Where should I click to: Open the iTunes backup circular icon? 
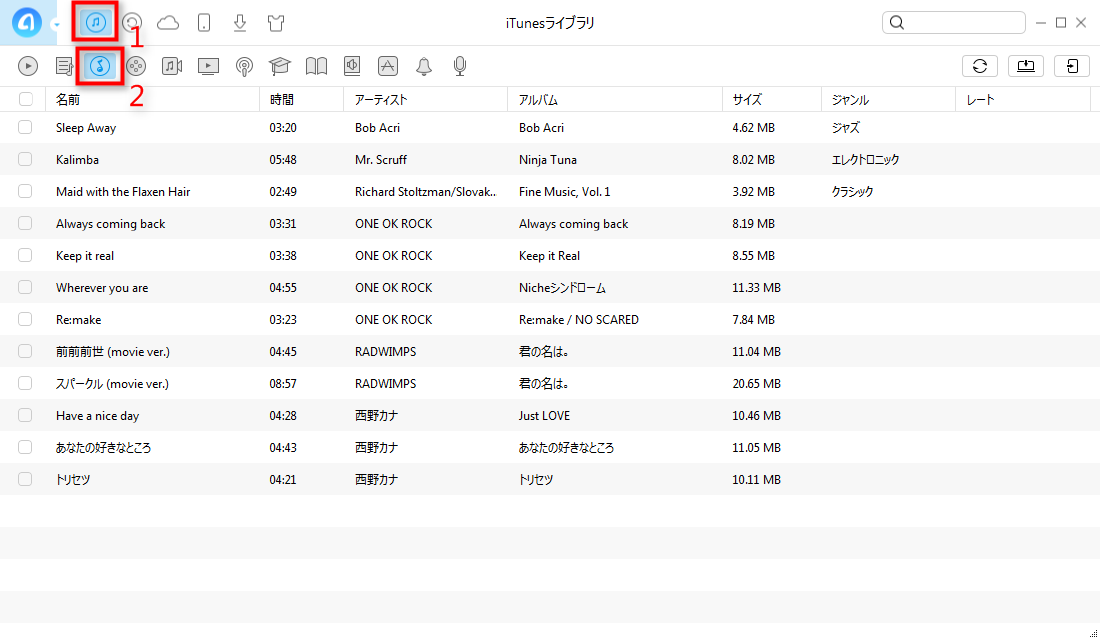point(132,23)
